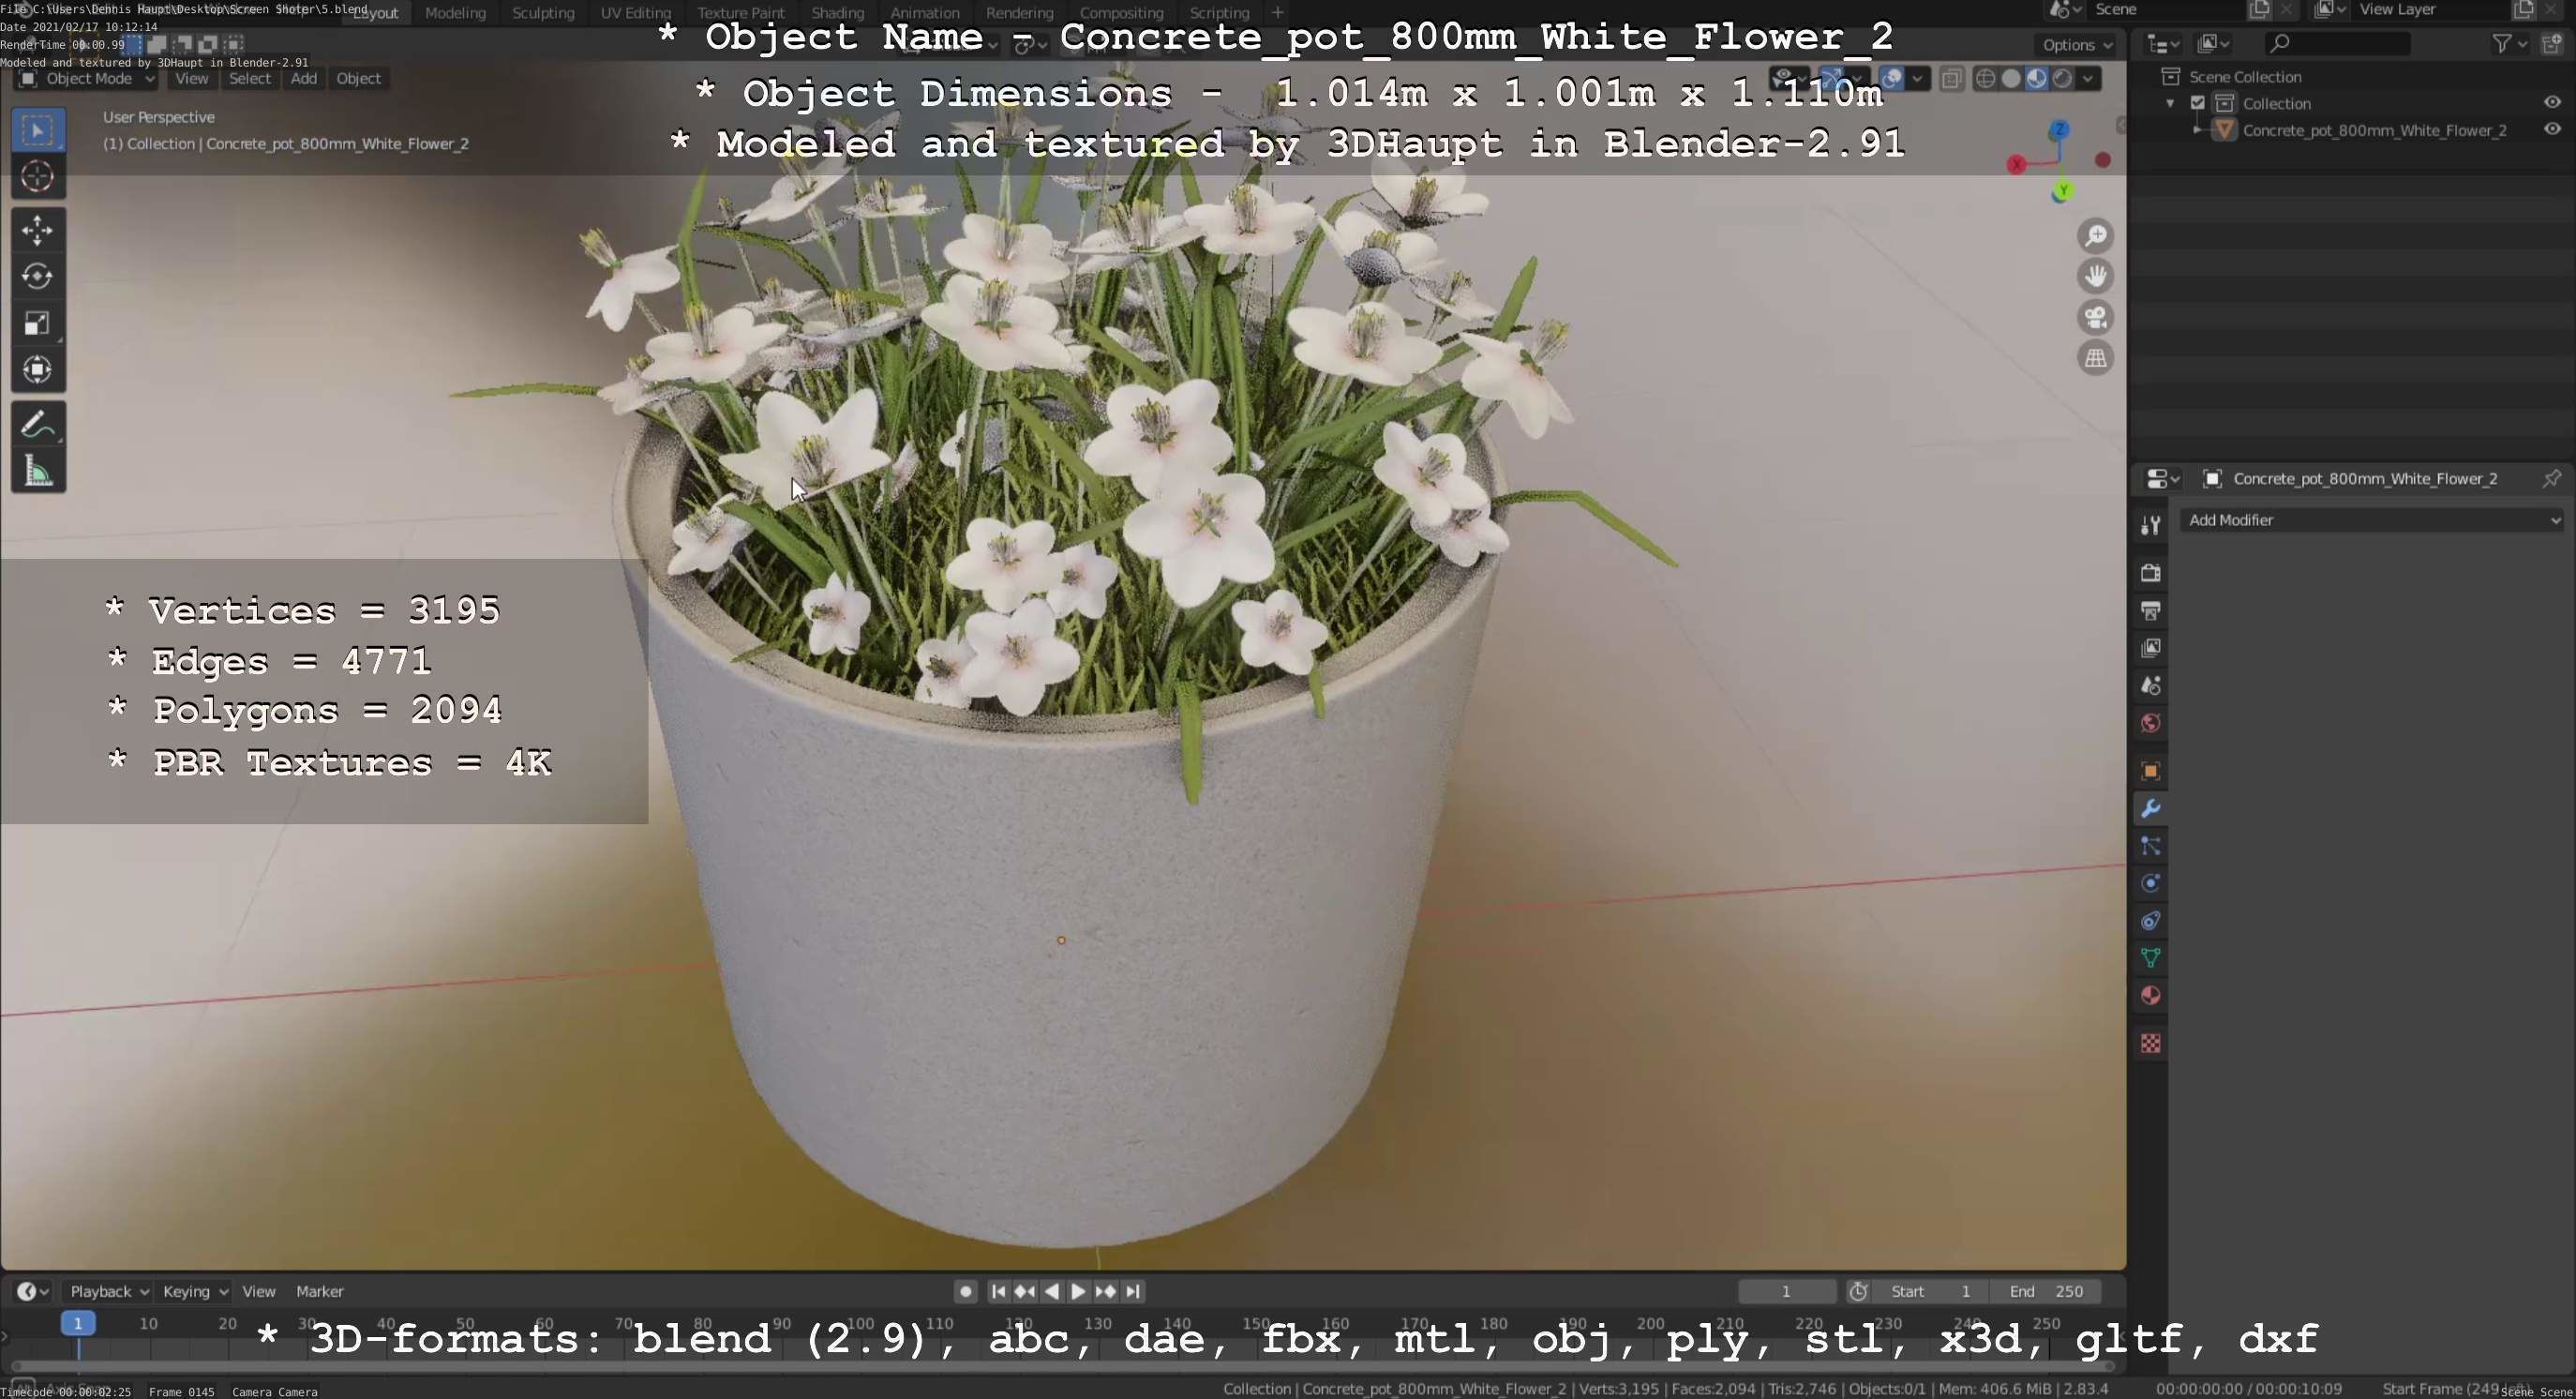Switch to Sculpting workspace tab
Screen dimensions: 2576x1399
(543, 13)
